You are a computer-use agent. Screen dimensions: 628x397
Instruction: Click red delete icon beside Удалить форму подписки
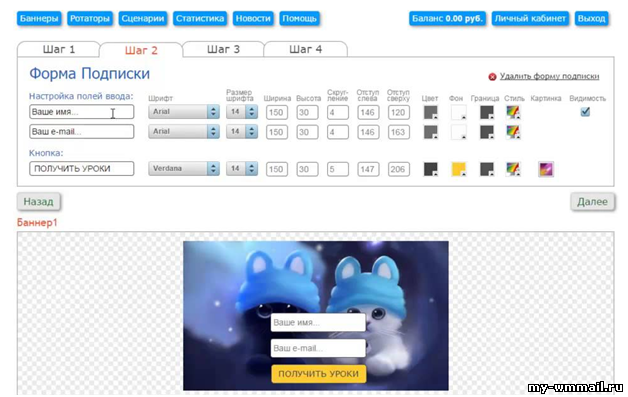492,77
